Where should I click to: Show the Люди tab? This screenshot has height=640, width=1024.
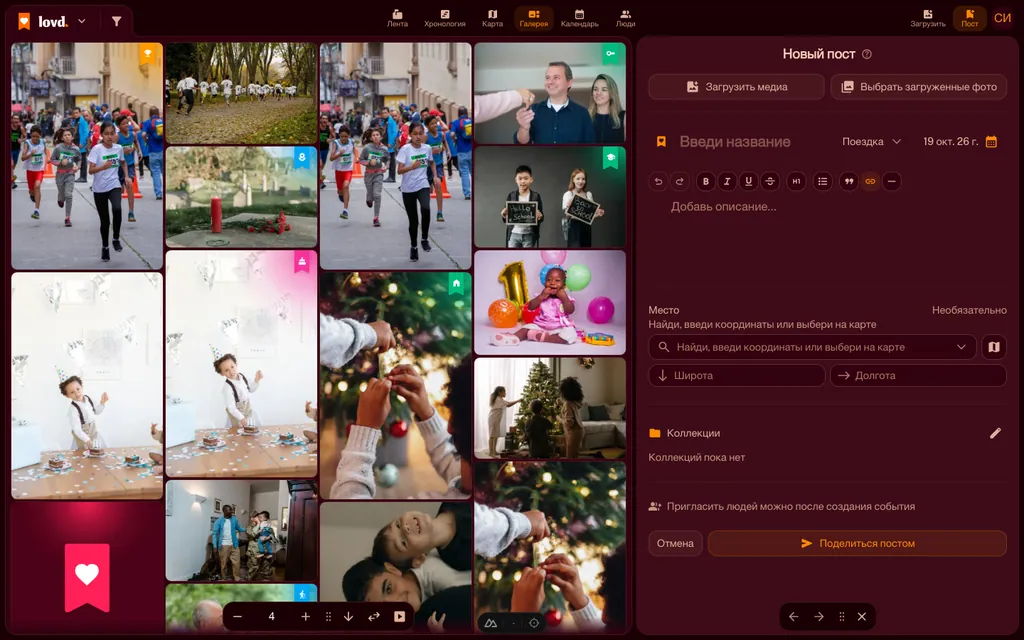[625, 18]
